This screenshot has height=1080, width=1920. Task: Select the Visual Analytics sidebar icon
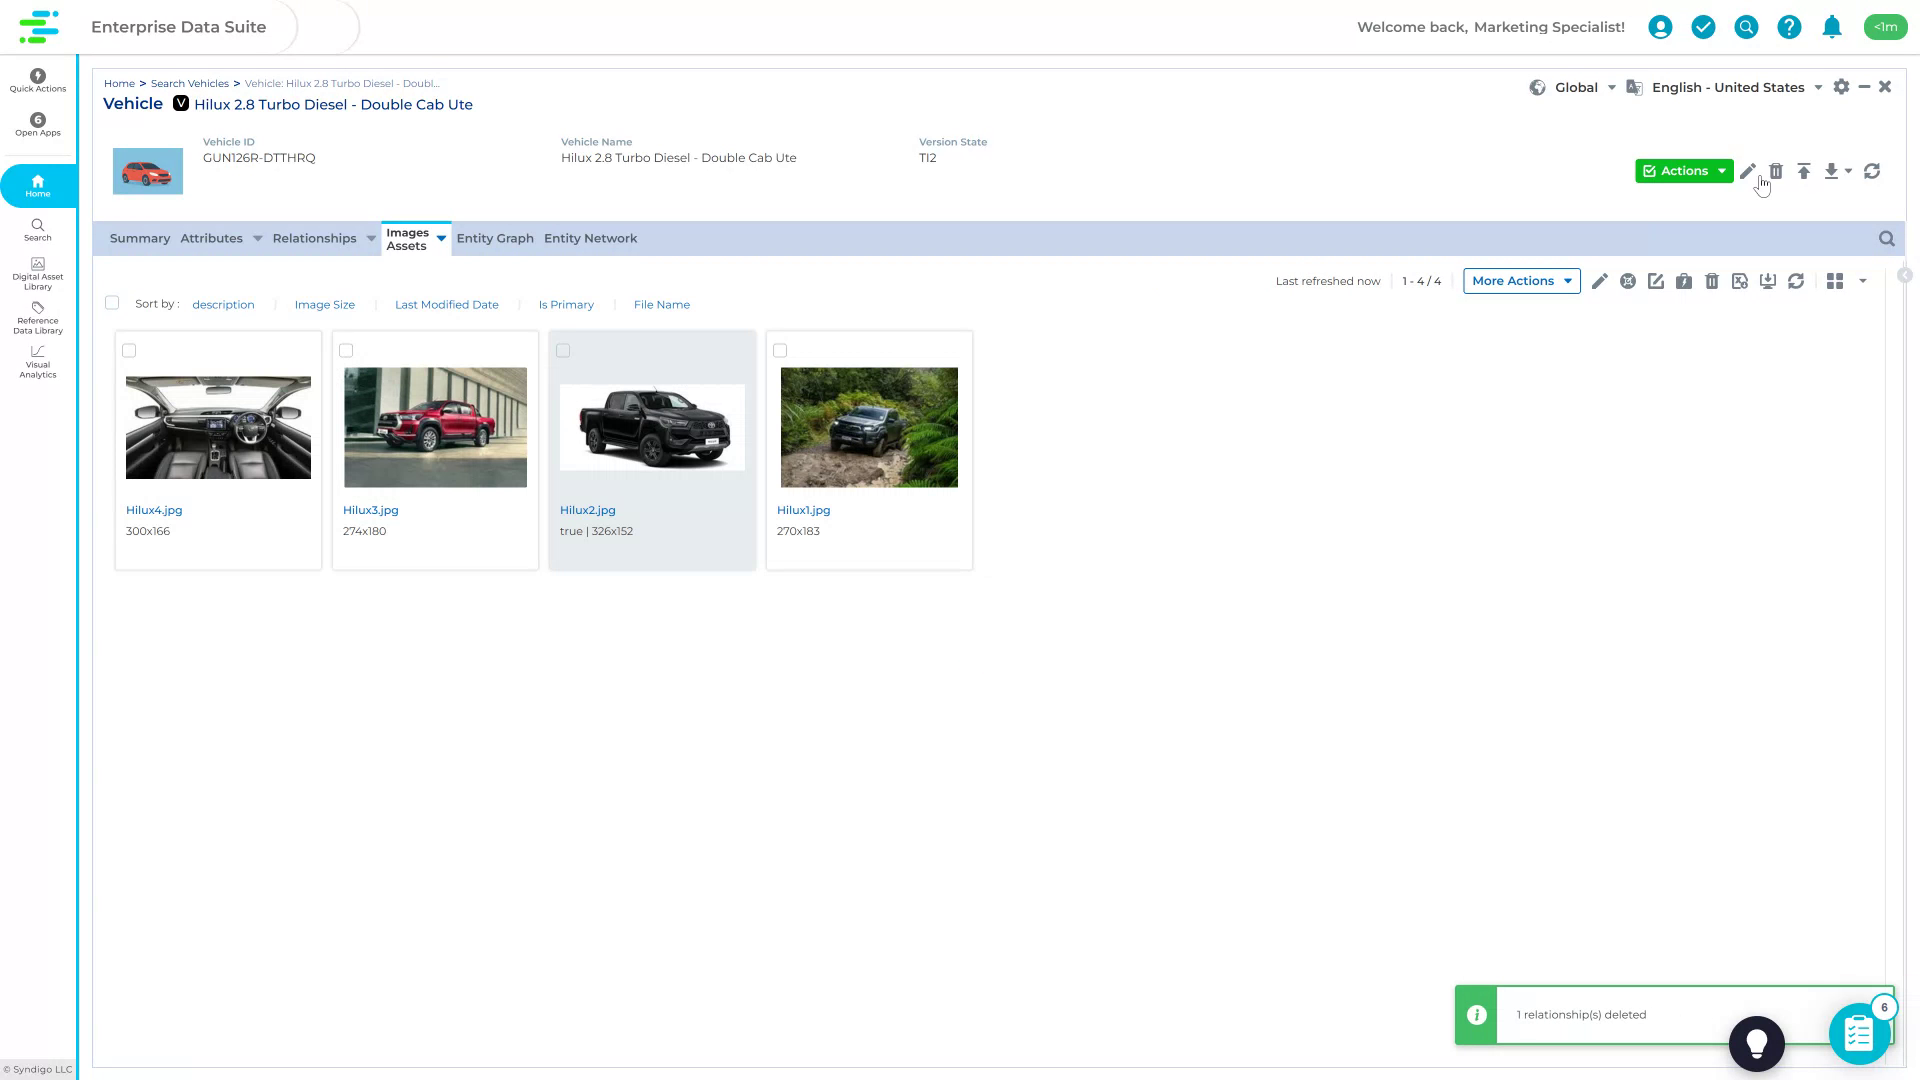37,362
